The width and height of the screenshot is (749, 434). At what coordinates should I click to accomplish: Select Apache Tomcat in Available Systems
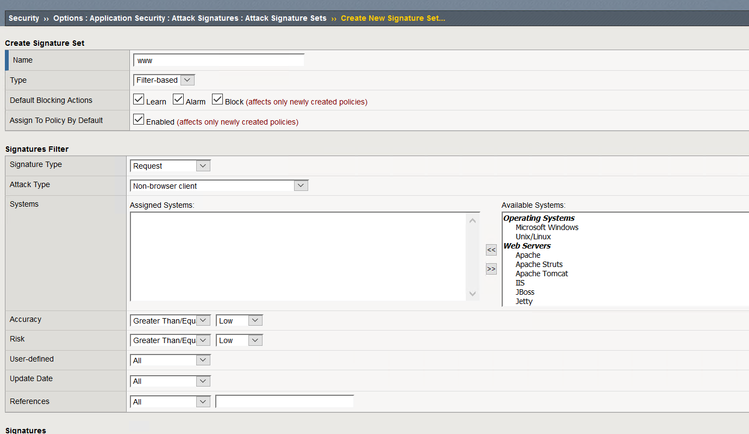pyautogui.click(x=542, y=273)
